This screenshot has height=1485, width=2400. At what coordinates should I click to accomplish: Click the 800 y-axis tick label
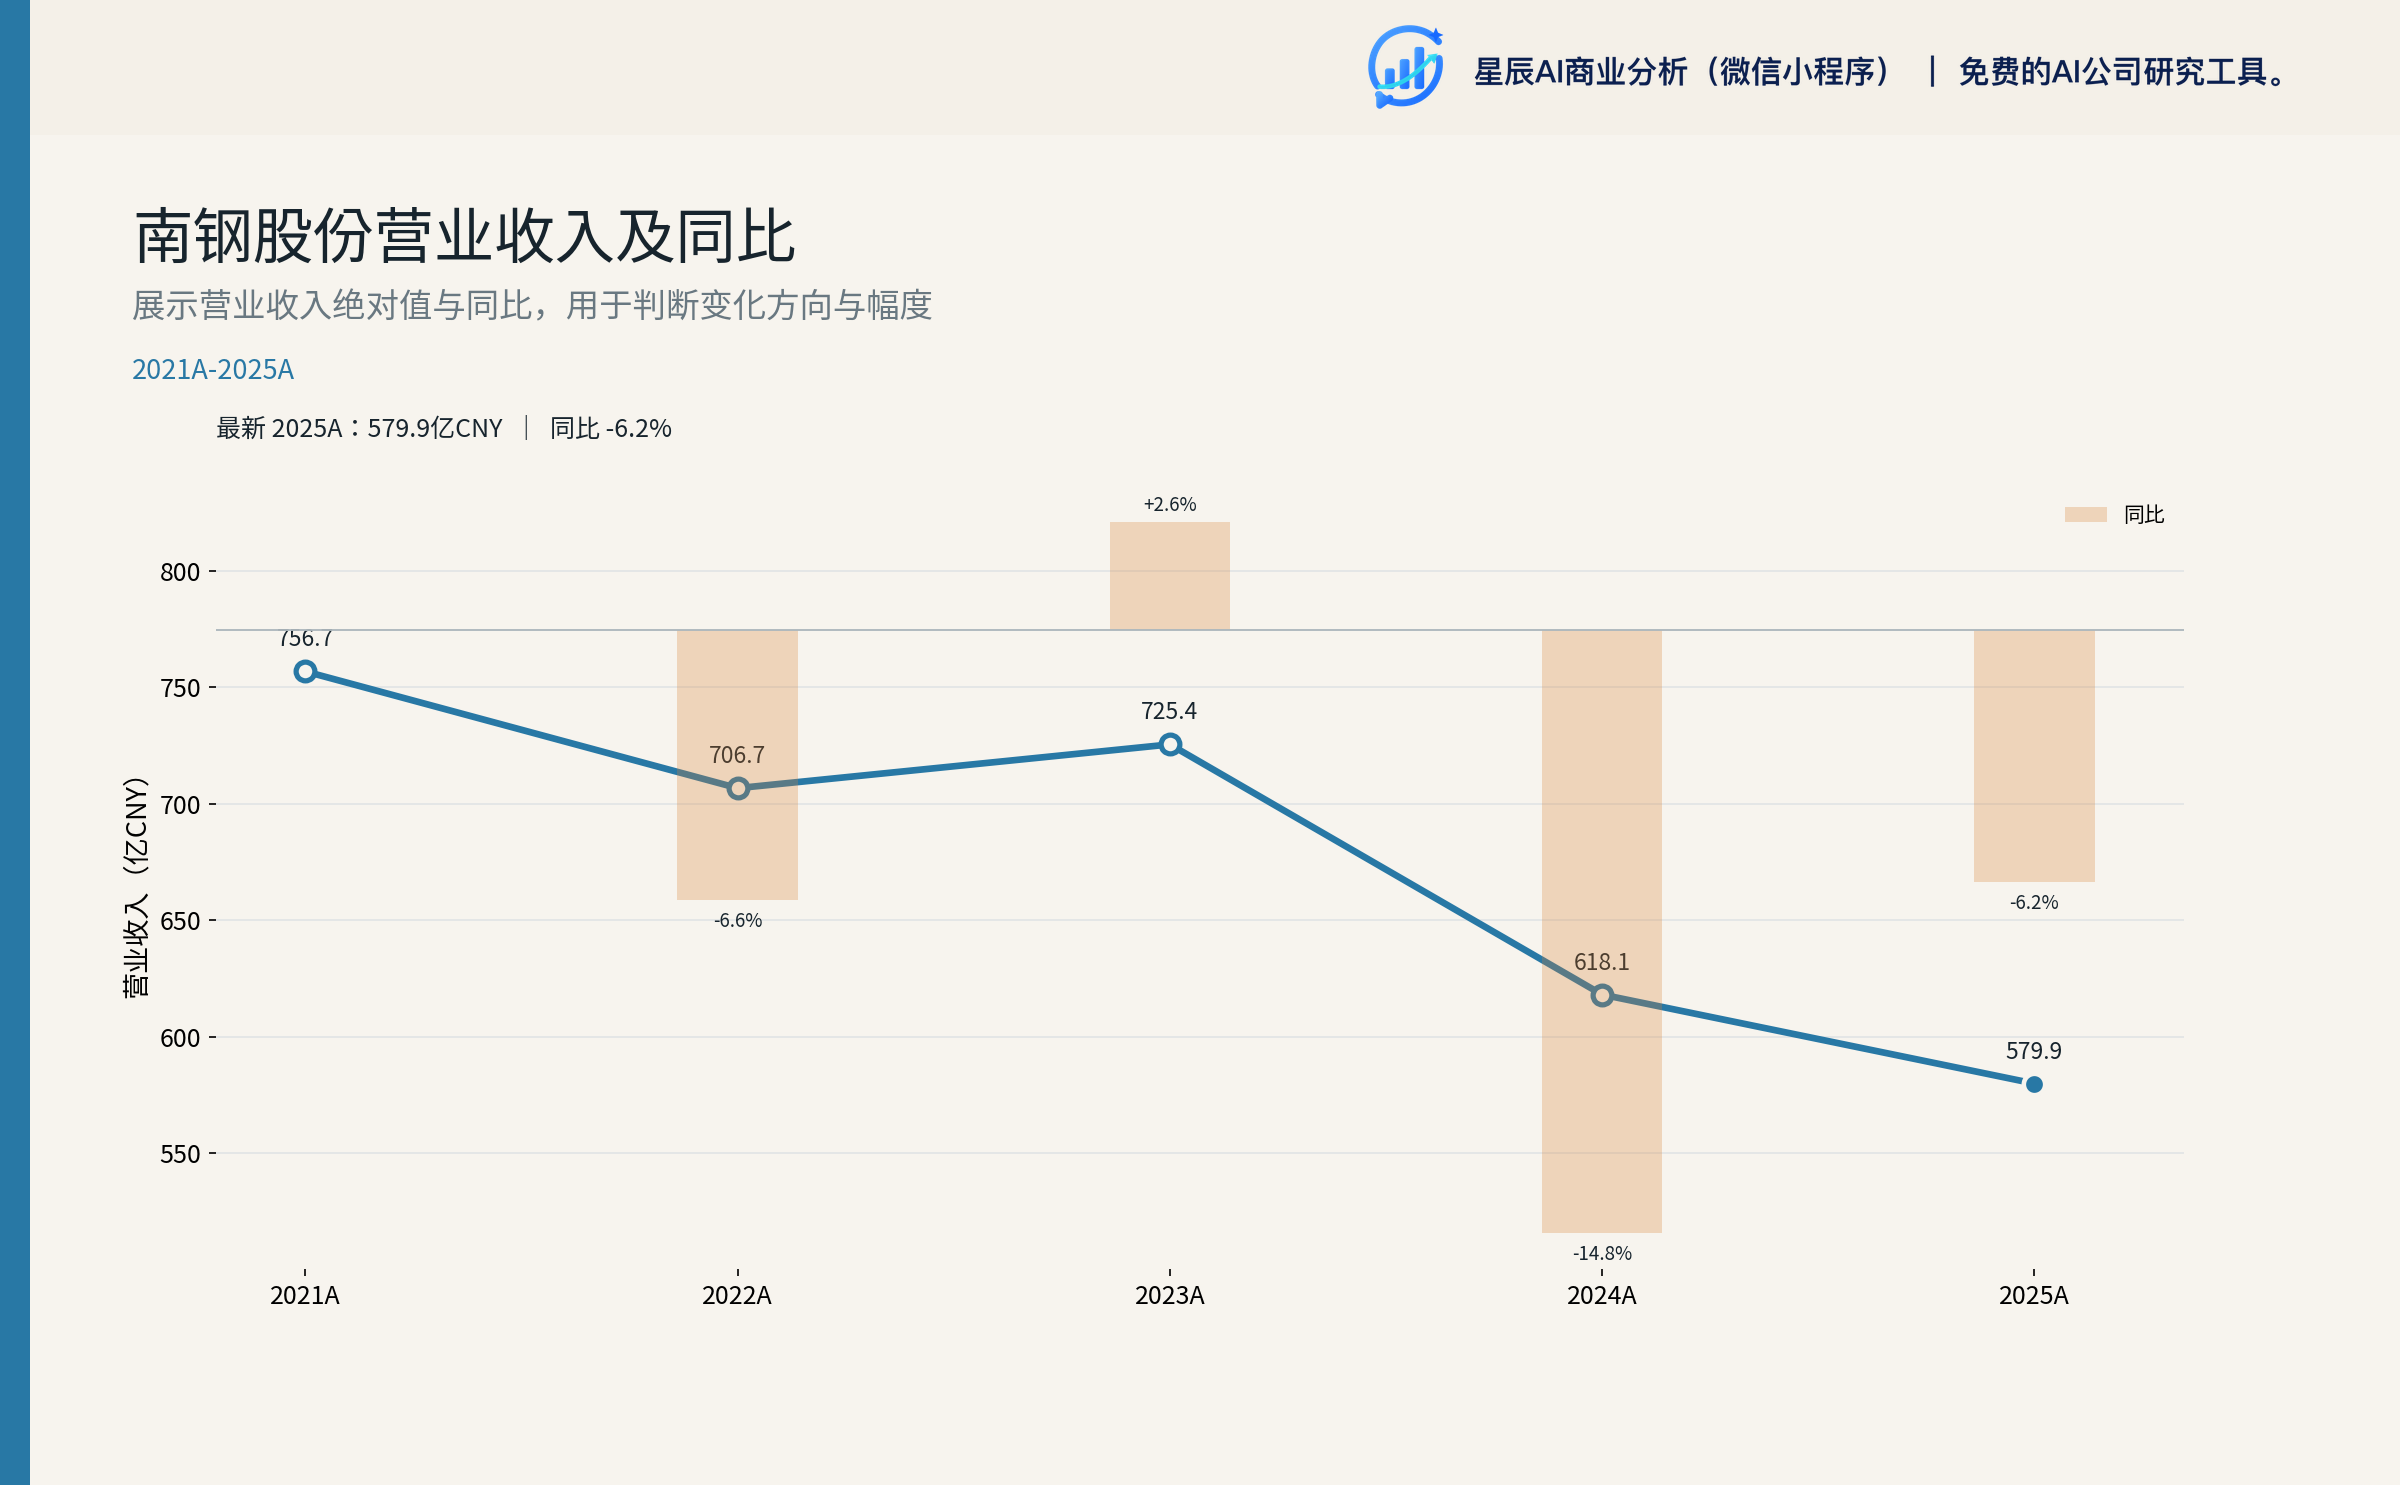(x=180, y=572)
